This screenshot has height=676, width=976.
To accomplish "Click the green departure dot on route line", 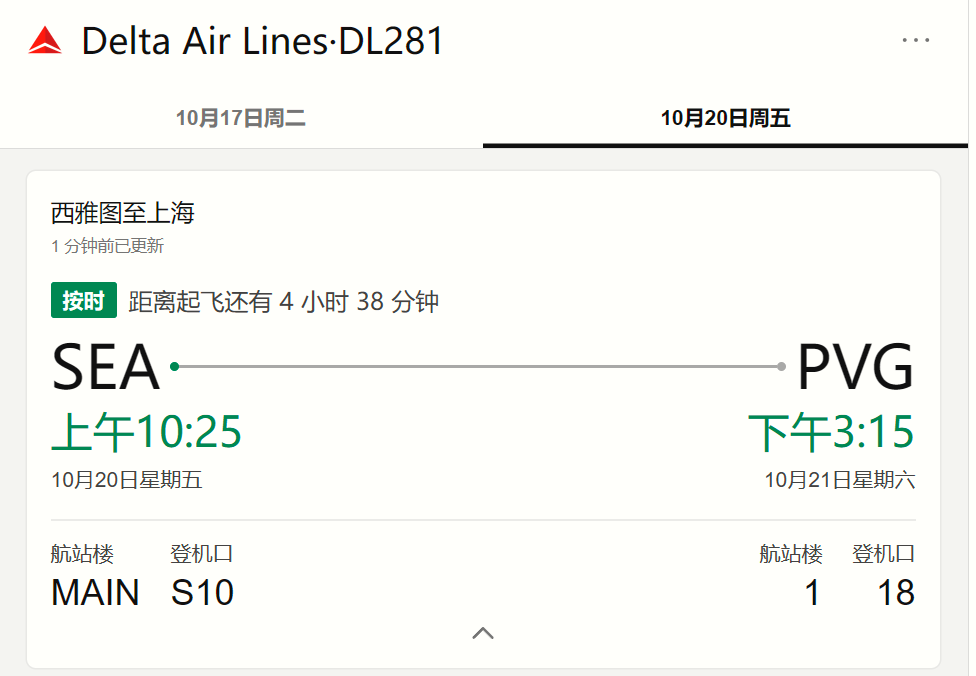I will tap(175, 367).
